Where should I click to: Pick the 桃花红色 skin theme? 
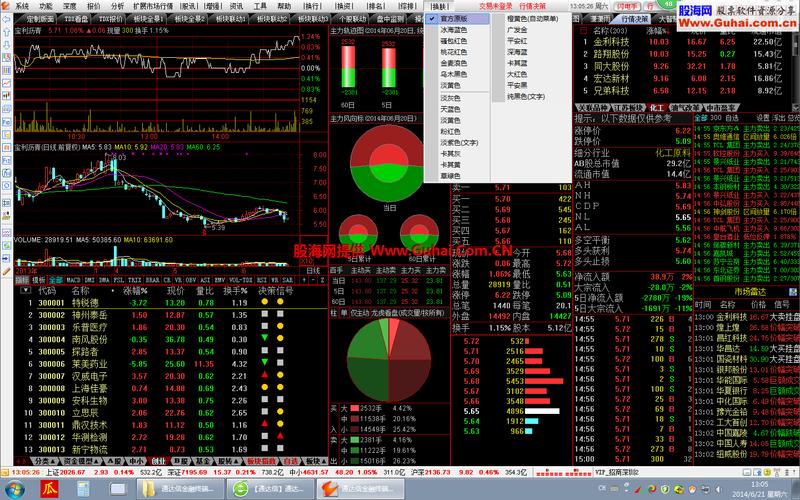click(x=453, y=52)
